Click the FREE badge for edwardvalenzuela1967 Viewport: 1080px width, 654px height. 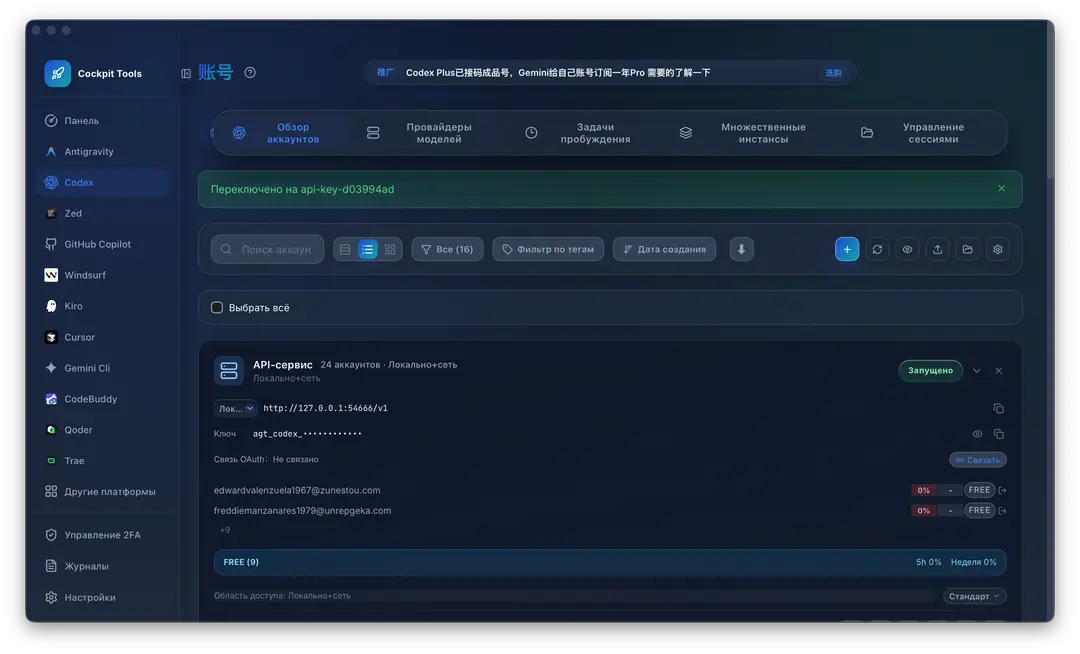click(979, 490)
